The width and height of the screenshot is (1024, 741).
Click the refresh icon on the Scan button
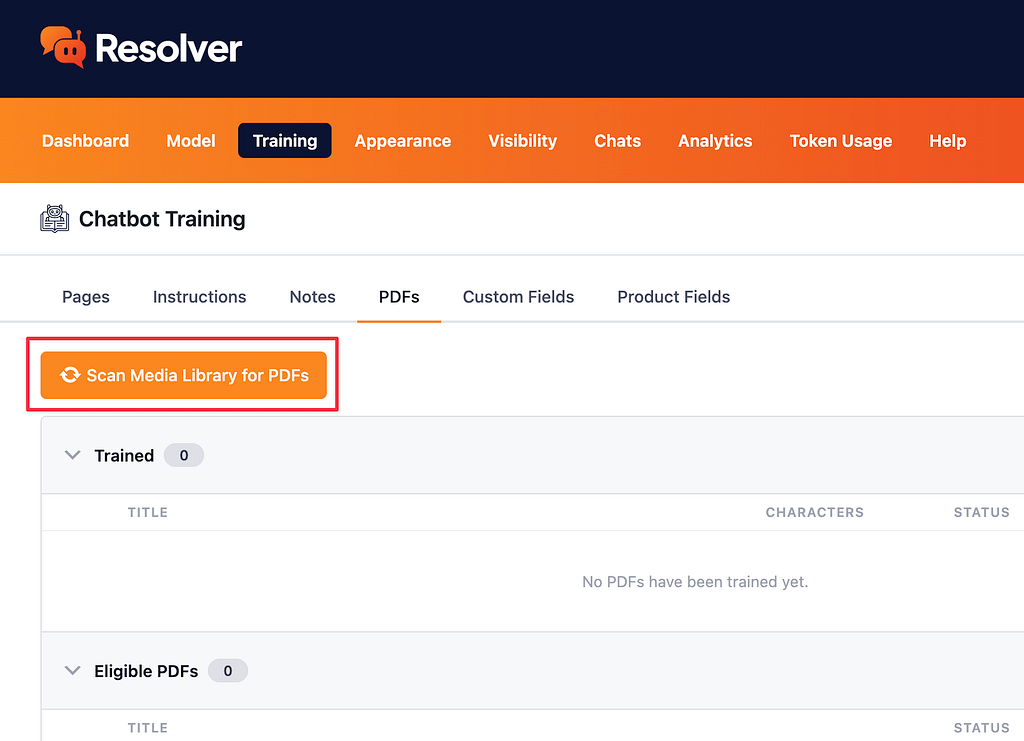(70, 375)
